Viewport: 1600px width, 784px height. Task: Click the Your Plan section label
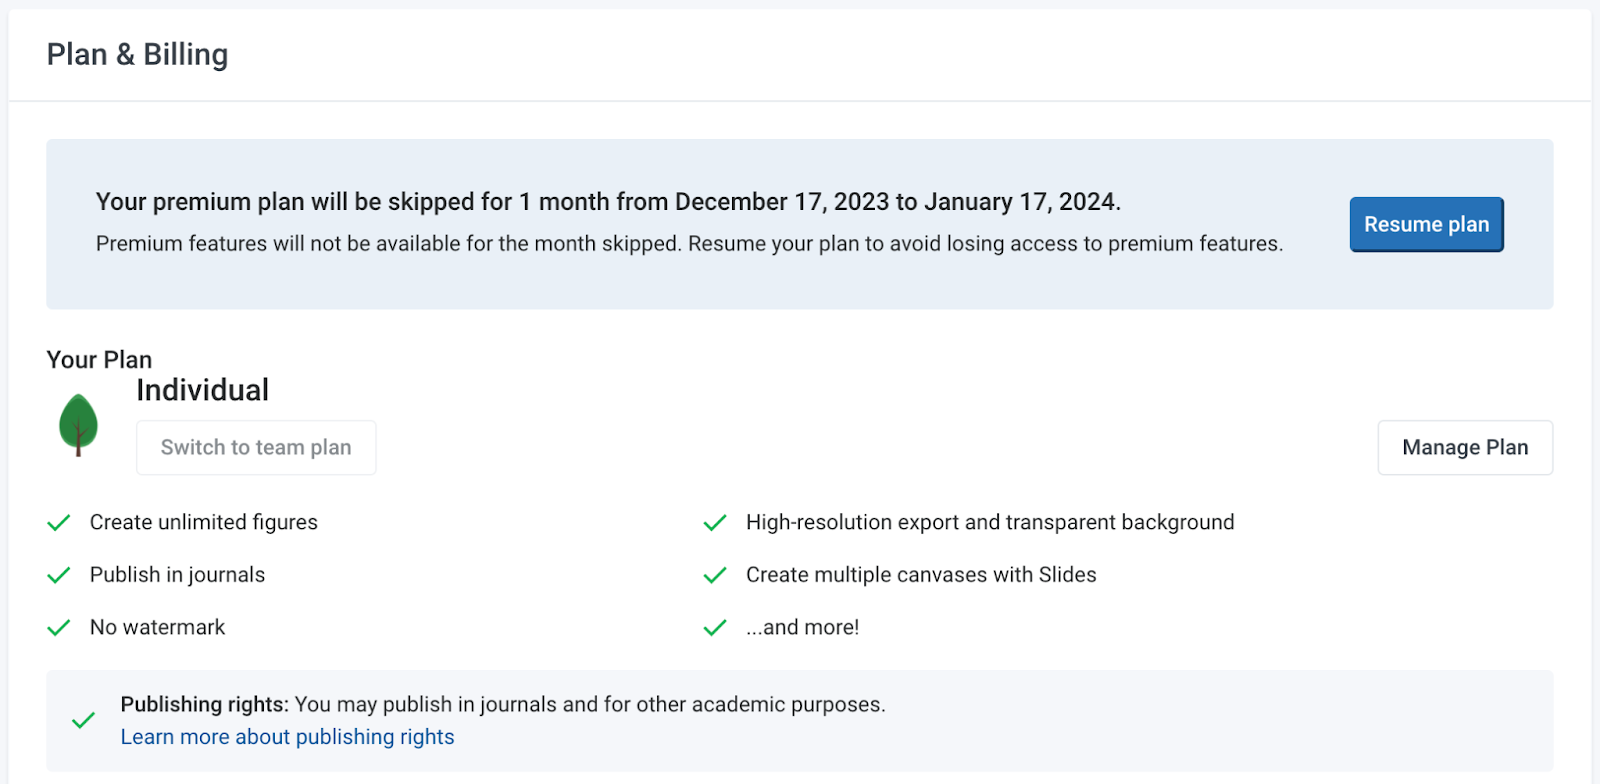click(x=99, y=360)
